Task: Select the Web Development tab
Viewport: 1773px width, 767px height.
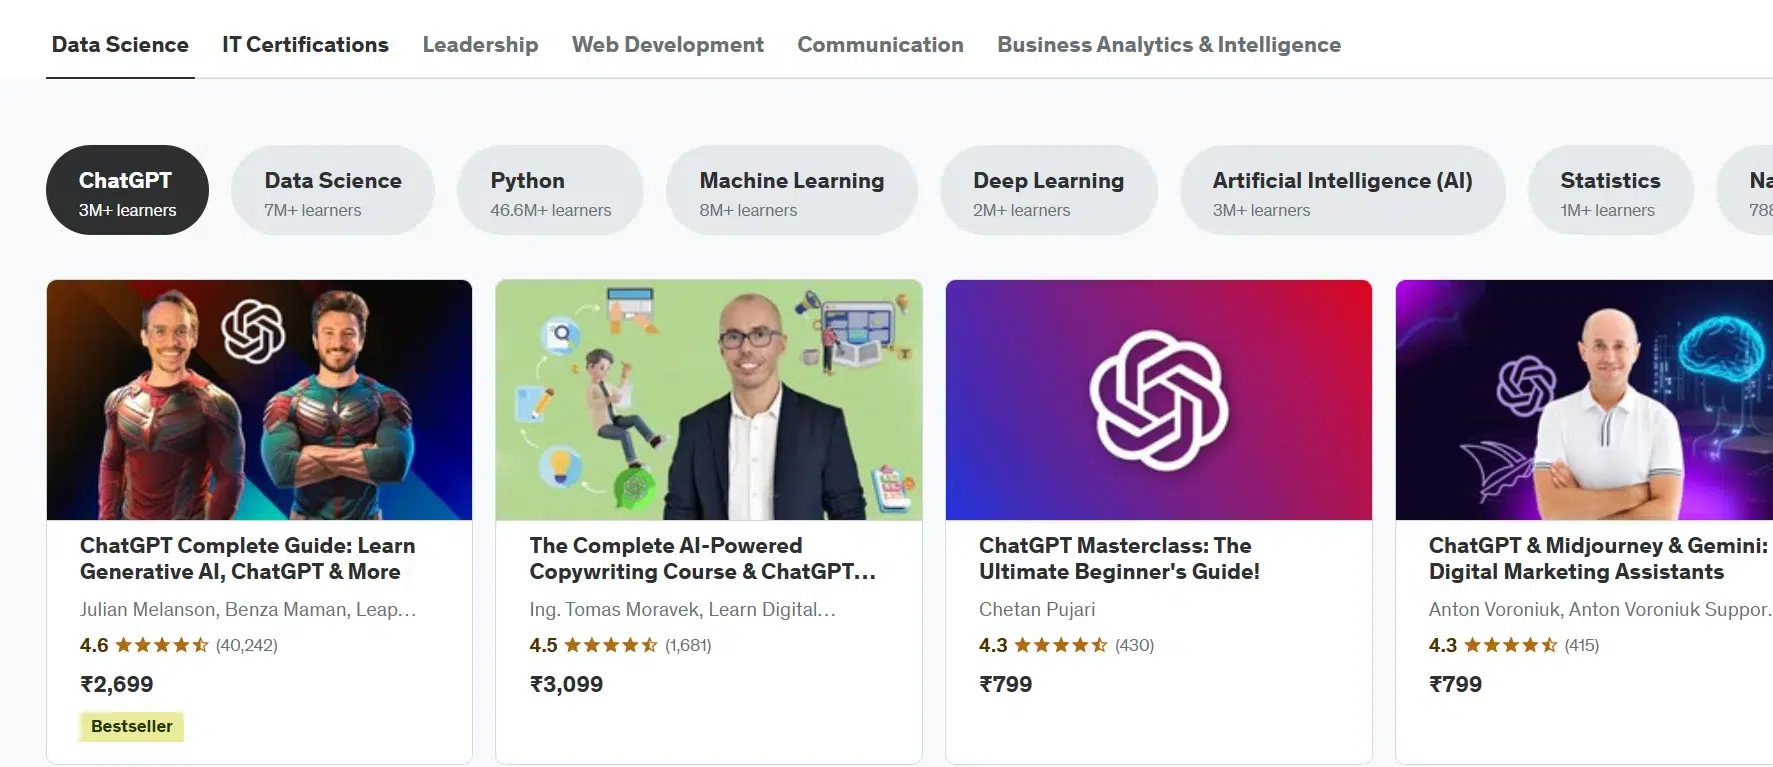Action: click(668, 45)
